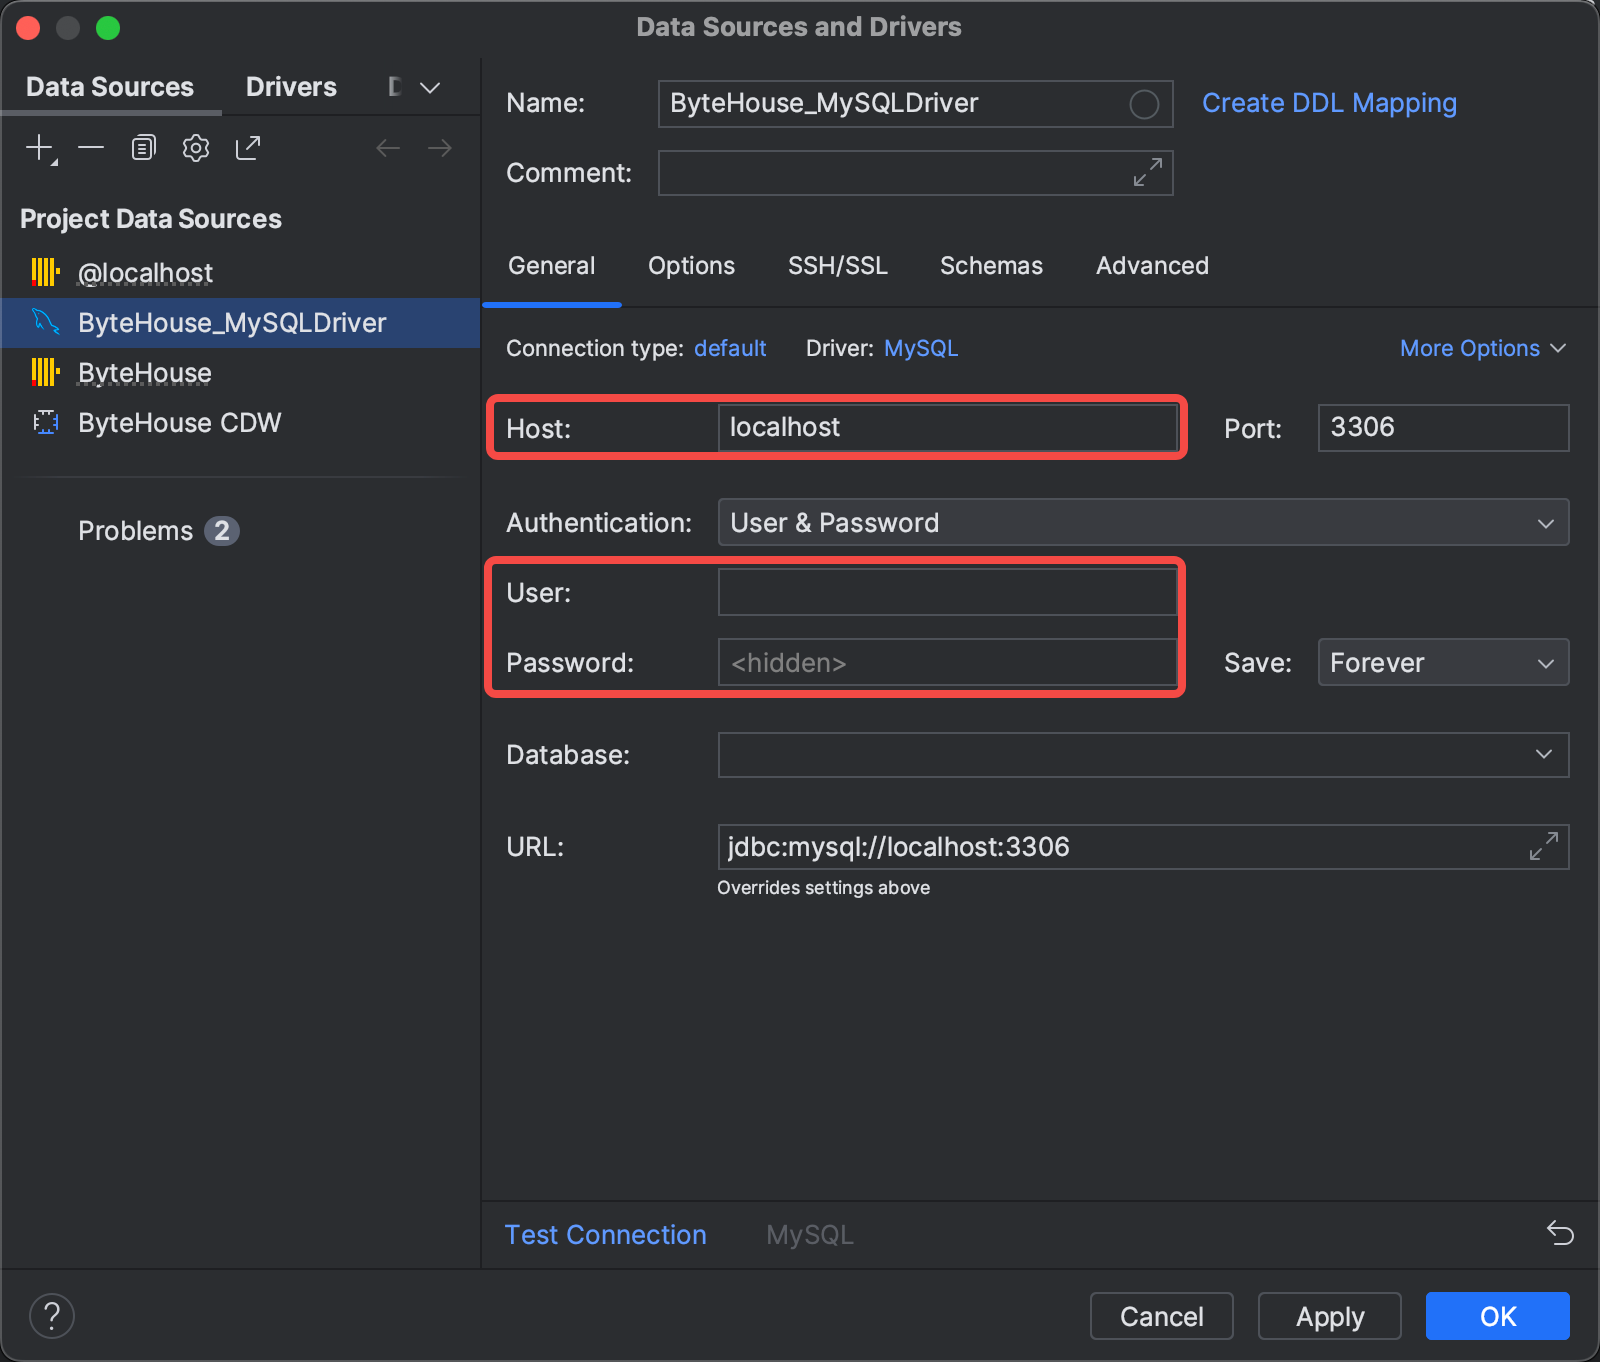Expand More Options menu
Image resolution: width=1600 pixels, height=1362 pixels.
click(x=1482, y=348)
